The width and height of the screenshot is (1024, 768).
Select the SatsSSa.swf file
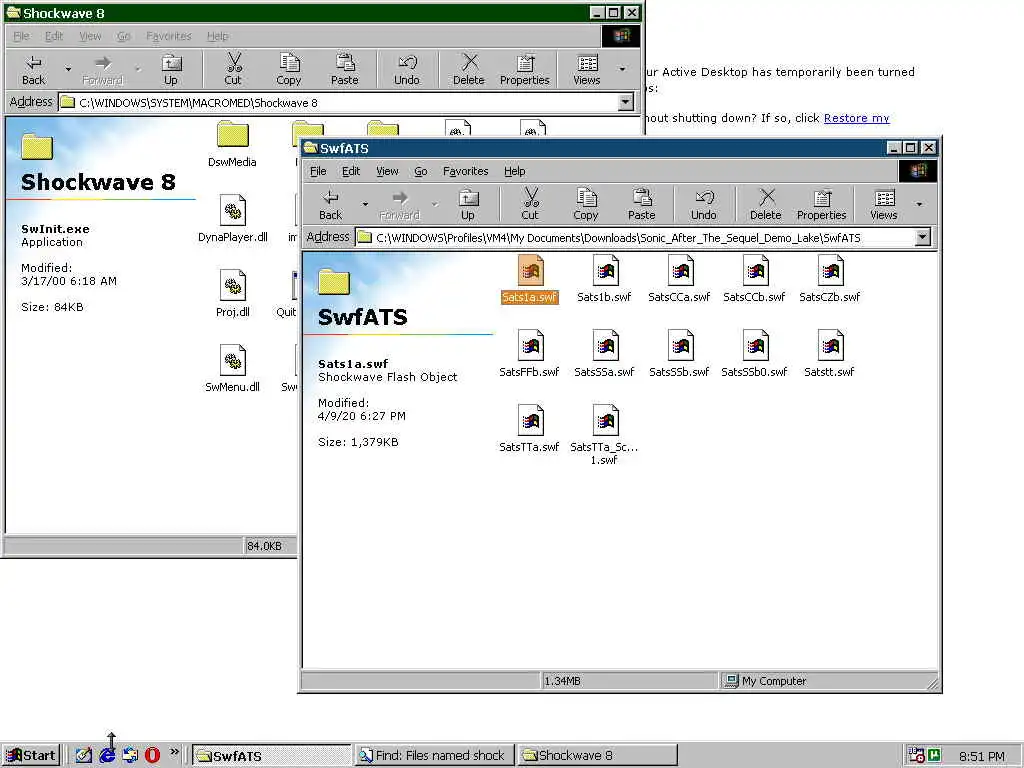[x=604, y=354]
